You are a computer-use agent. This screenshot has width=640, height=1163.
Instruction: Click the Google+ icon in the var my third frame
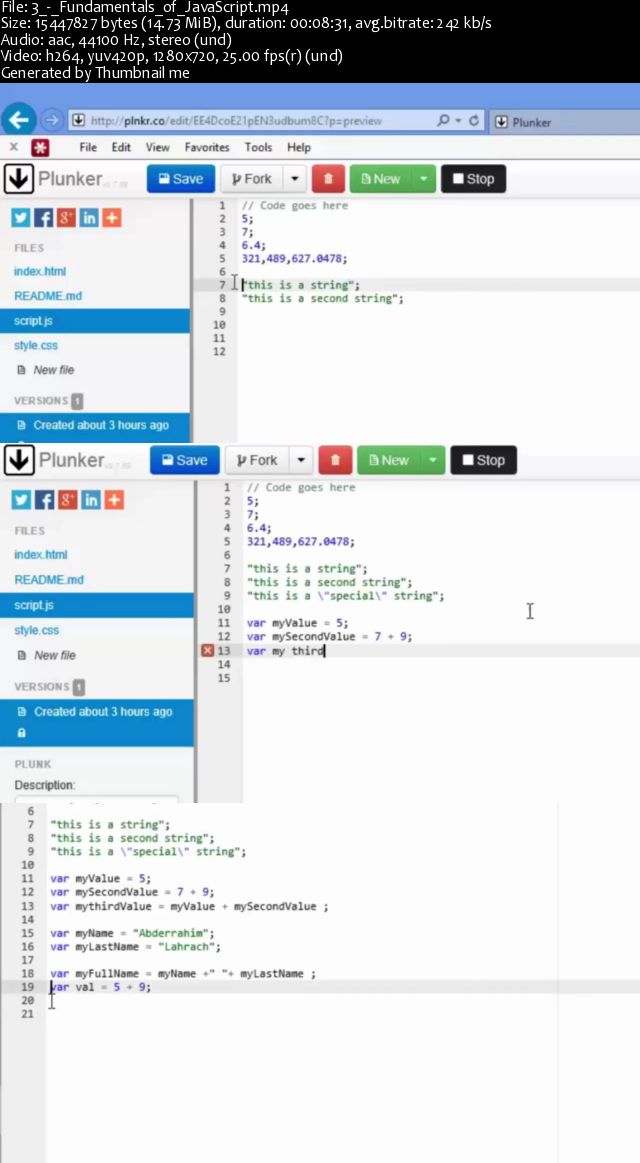pos(67,500)
